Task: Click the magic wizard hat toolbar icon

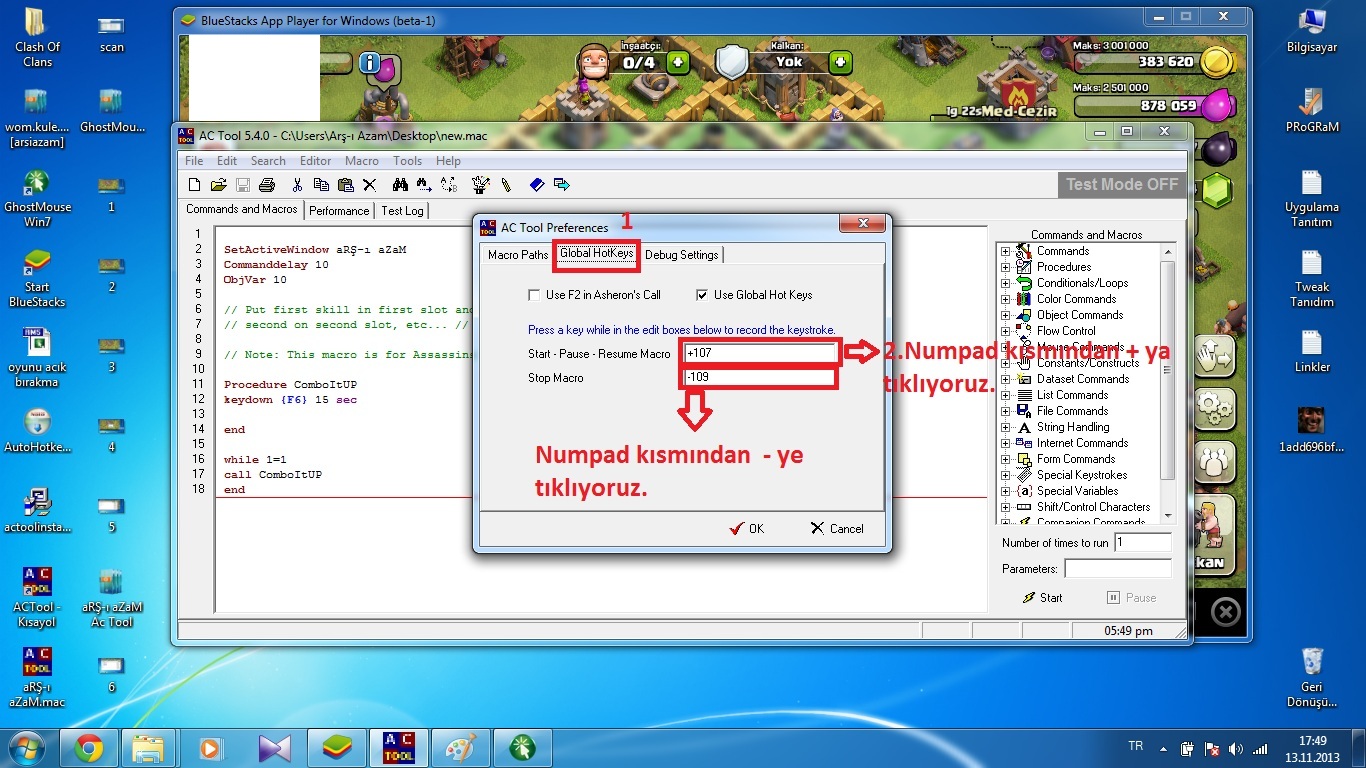Action: pyautogui.click(x=481, y=185)
